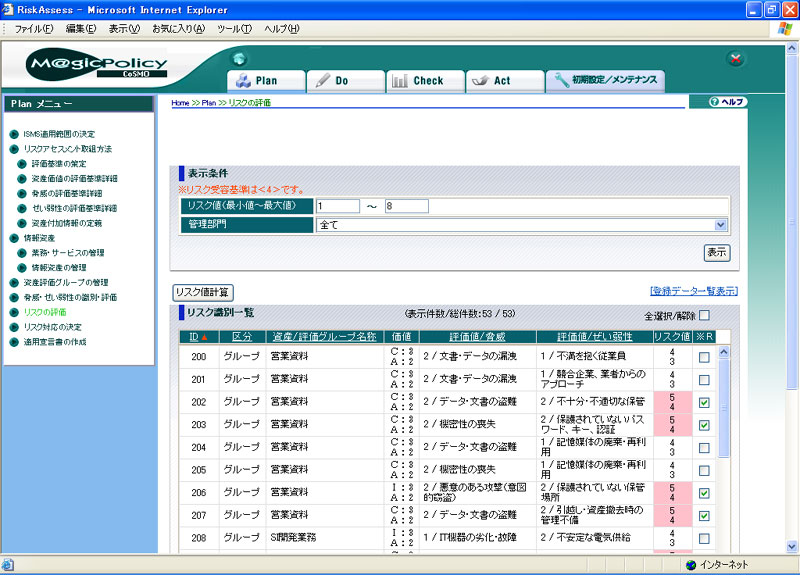
Task: Open the 登録データ一覧表示 link
Action: (694, 291)
